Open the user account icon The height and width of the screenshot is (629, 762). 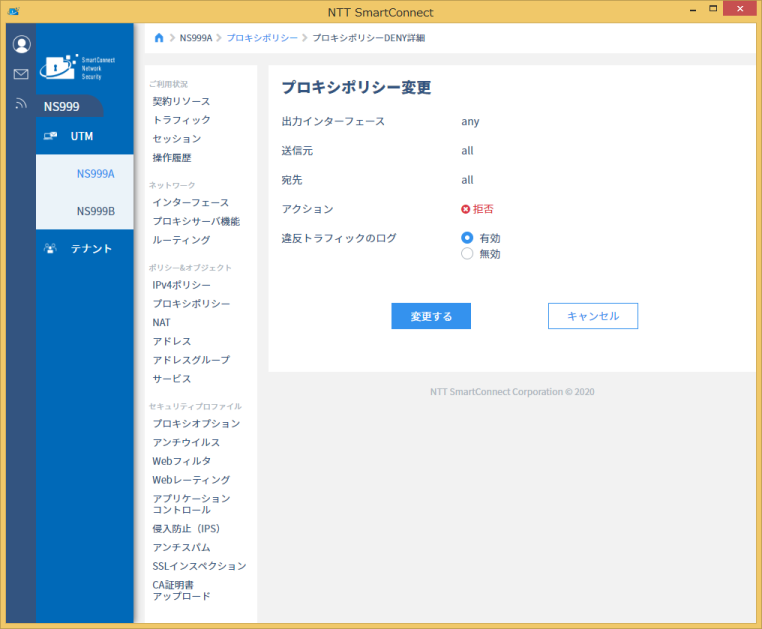pos(21,44)
